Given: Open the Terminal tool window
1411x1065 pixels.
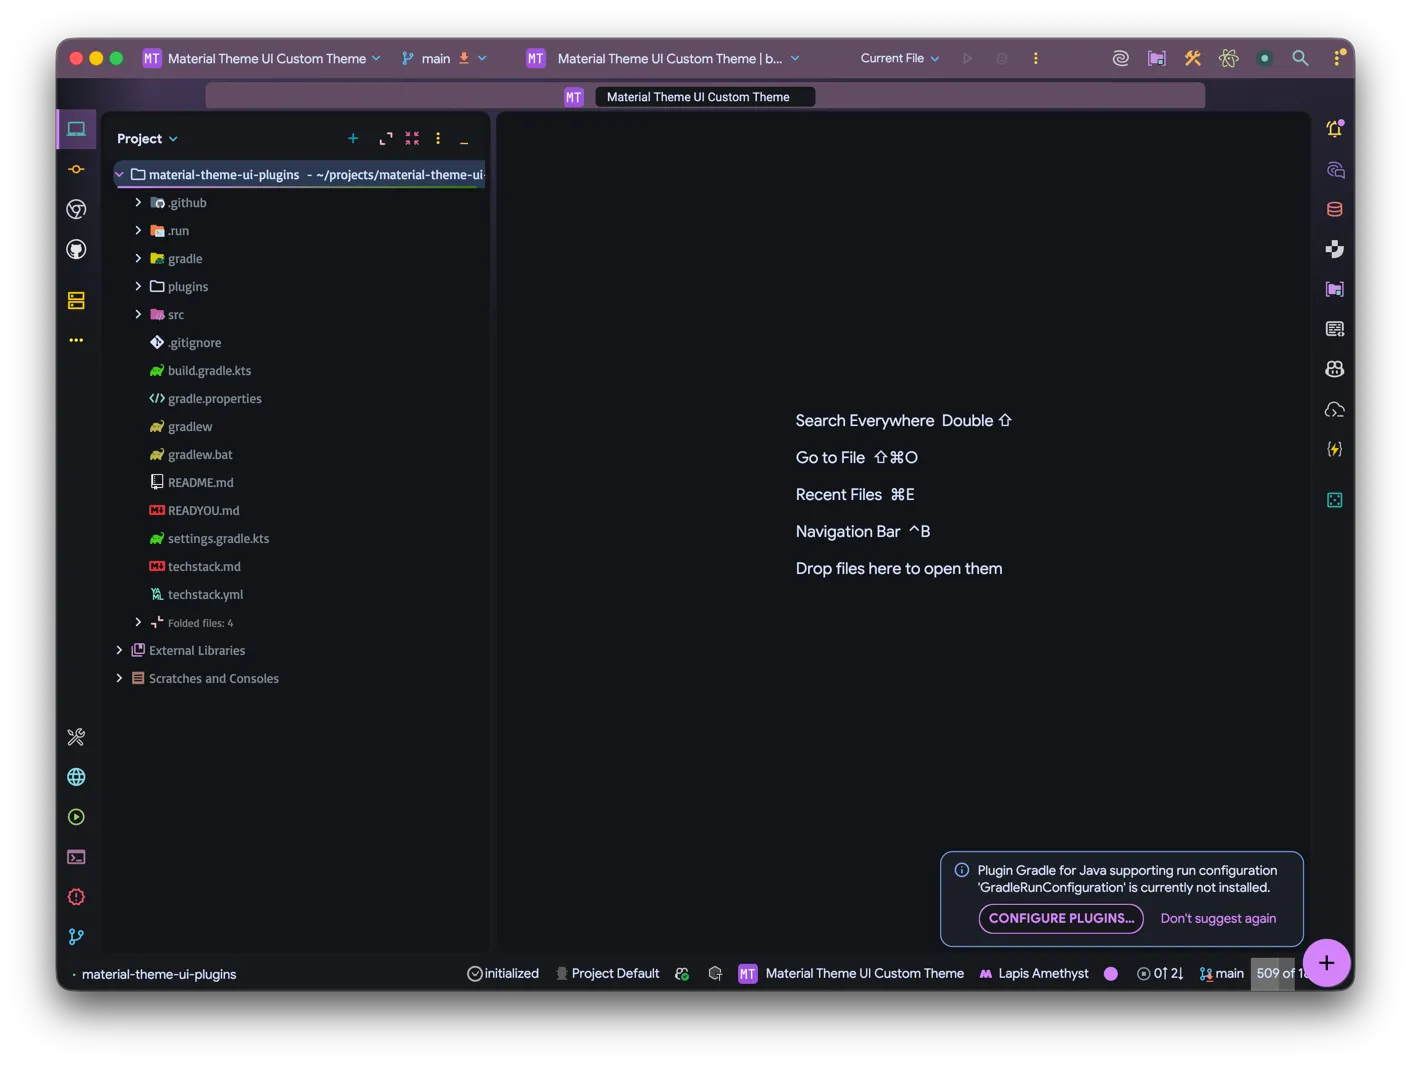Looking at the screenshot, I should click(x=76, y=857).
